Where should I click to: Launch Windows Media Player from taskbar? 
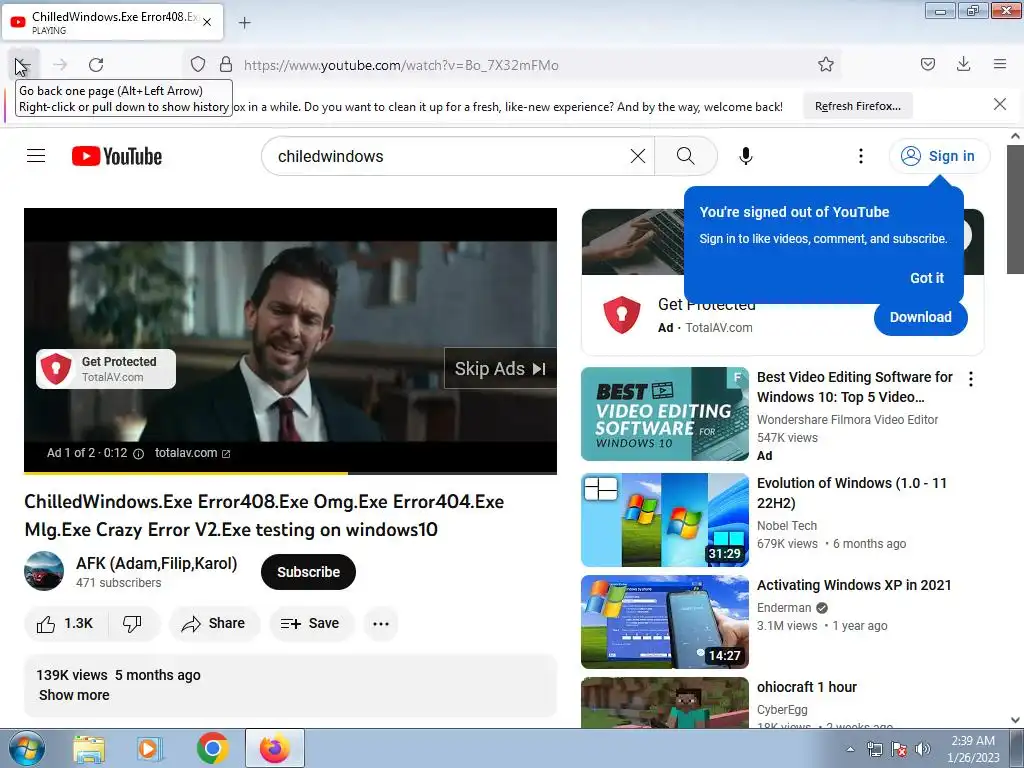pyautogui.click(x=150, y=749)
